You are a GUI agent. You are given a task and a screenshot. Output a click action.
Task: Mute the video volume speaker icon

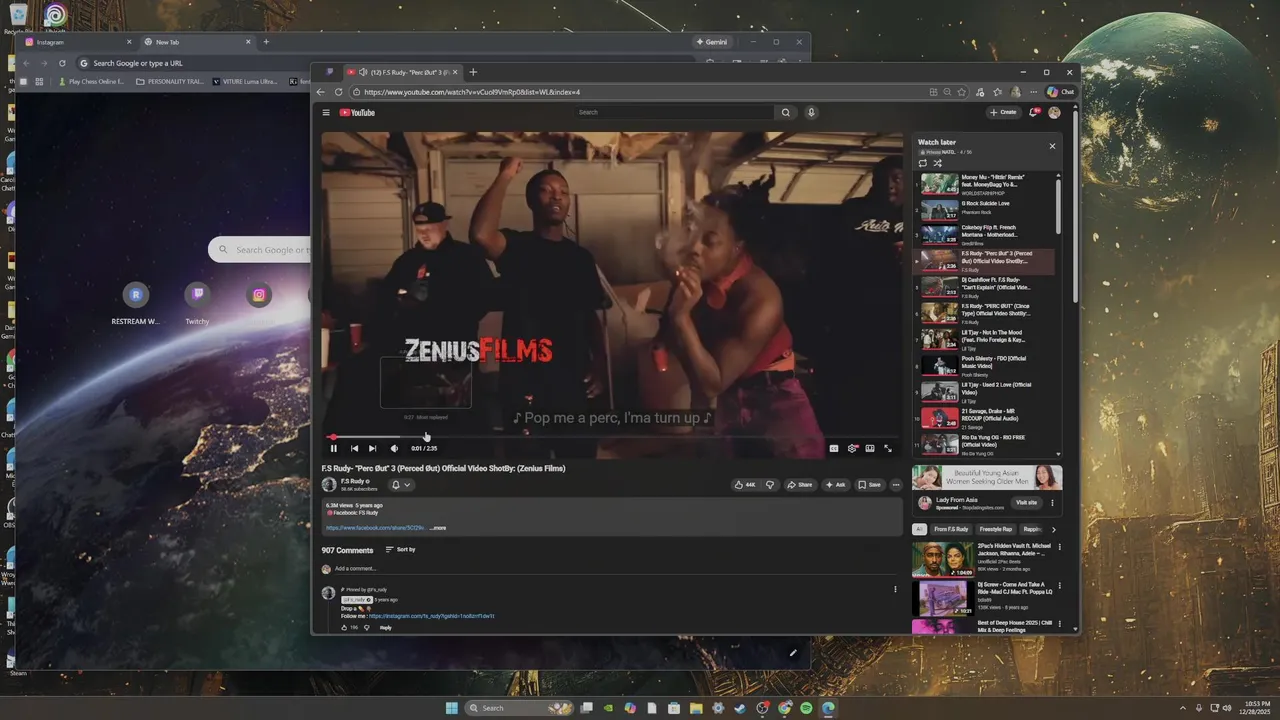(x=394, y=448)
